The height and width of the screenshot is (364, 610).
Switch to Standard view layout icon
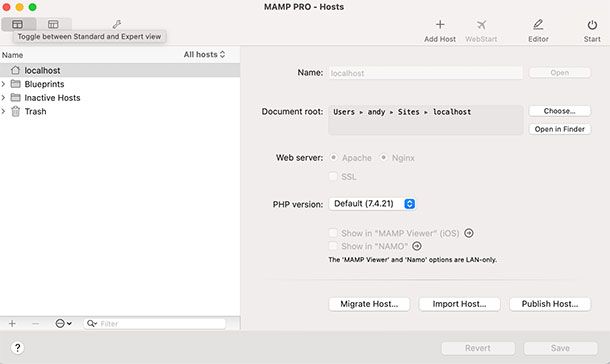(x=18, y=24)
